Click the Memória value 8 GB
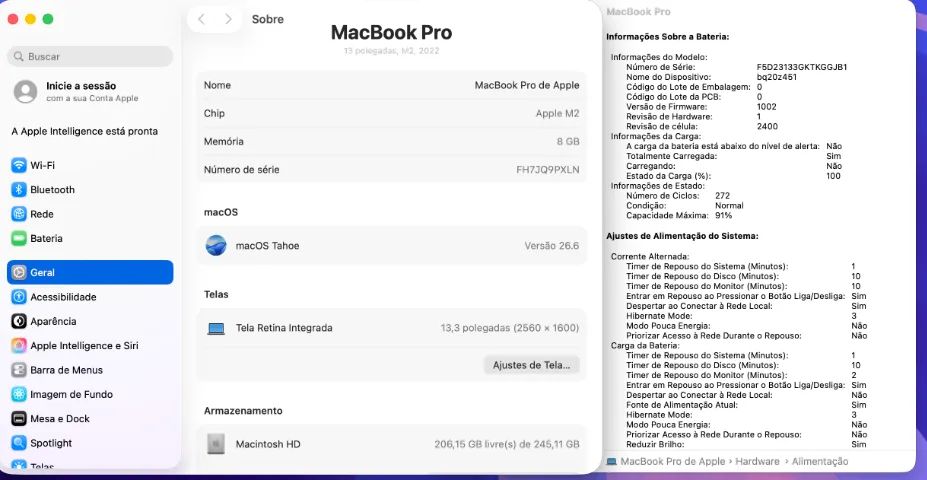Image resolution: width=927 pixels, height=480 pixels. tap(568, 142)
